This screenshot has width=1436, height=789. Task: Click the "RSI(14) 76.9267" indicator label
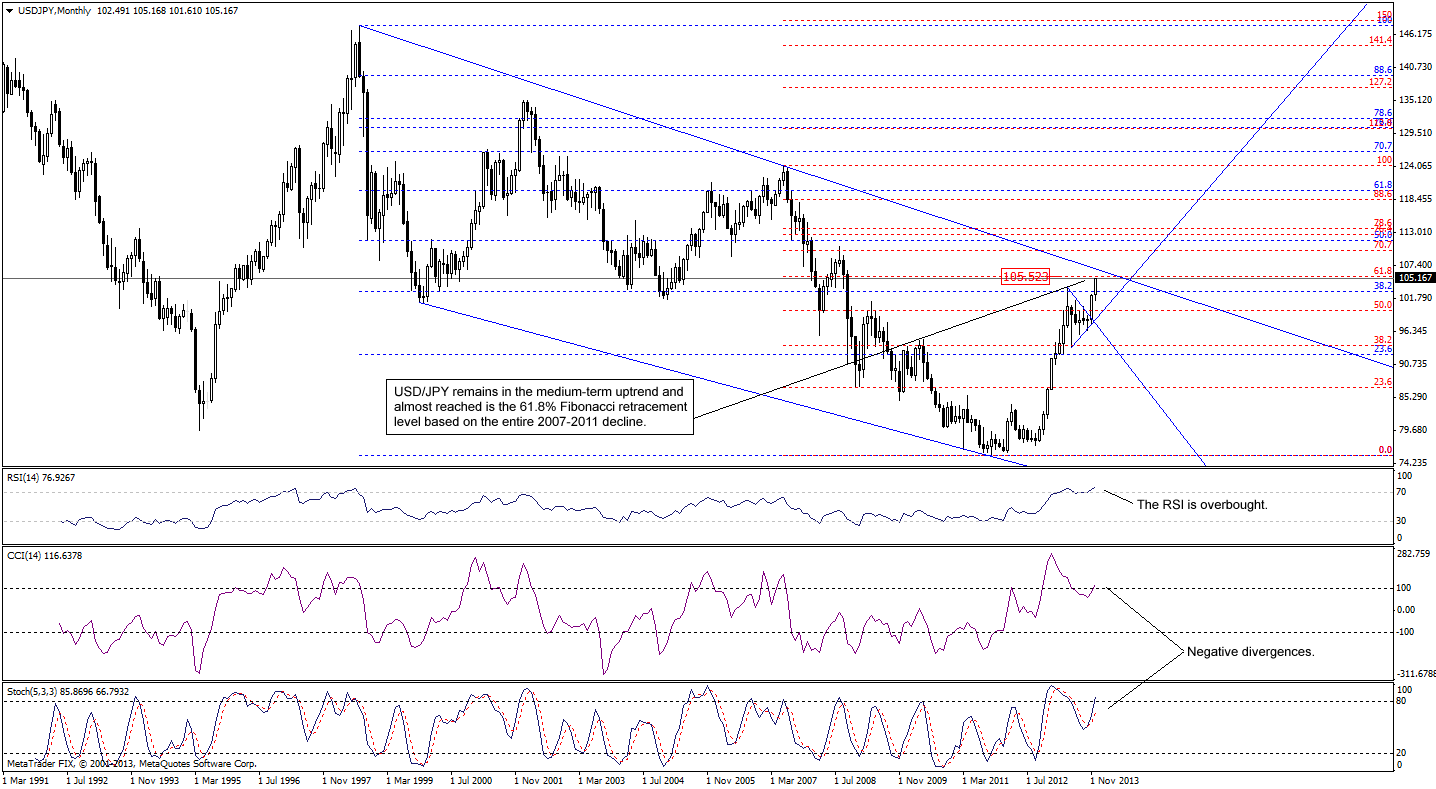[40, 478]
